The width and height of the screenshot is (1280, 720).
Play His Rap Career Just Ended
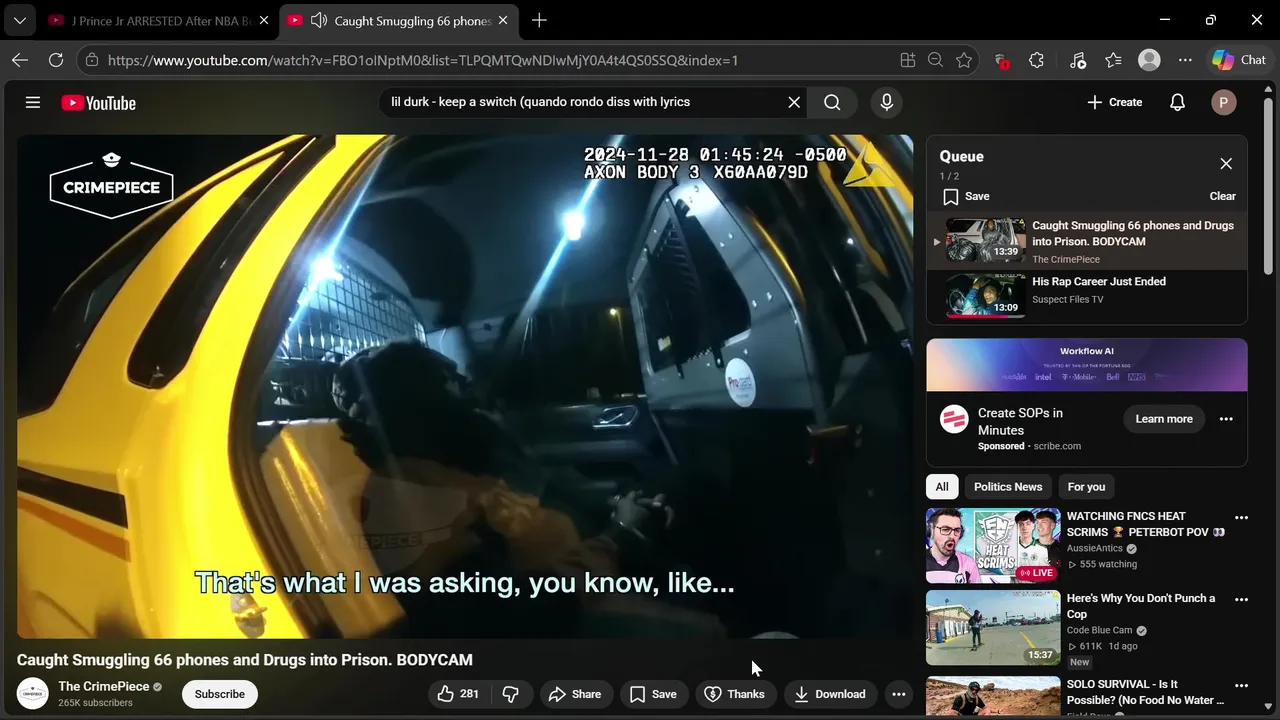(1087, 296)
